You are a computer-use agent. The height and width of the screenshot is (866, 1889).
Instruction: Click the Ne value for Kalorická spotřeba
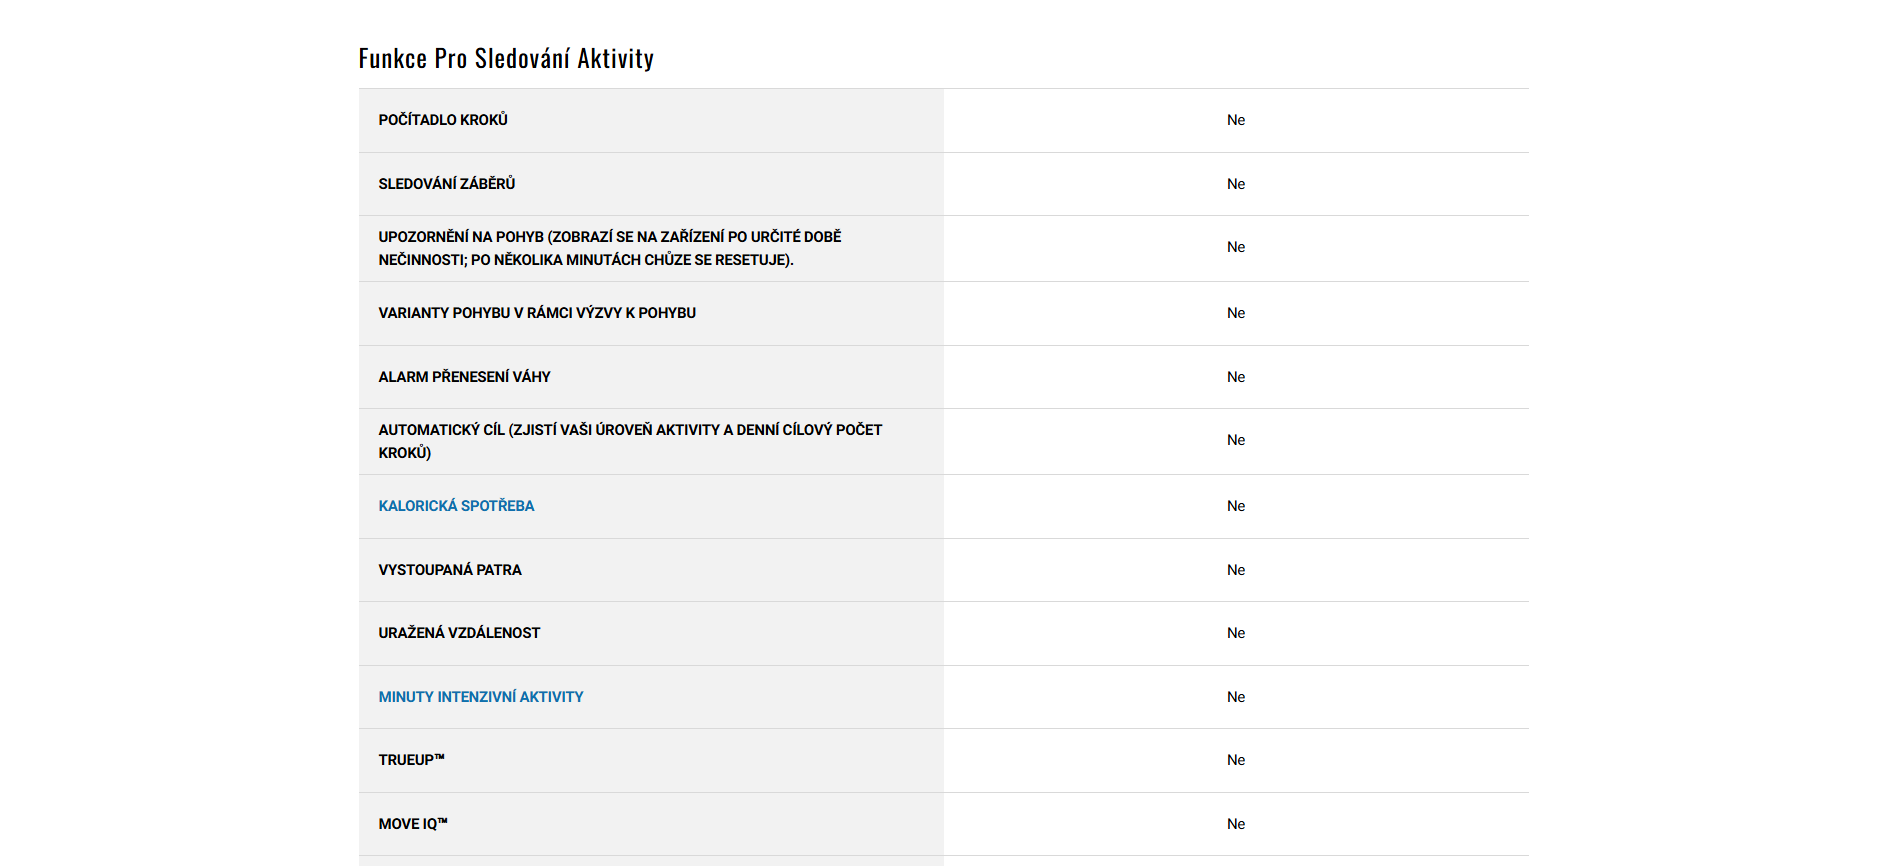click(x=1236, y=506)
